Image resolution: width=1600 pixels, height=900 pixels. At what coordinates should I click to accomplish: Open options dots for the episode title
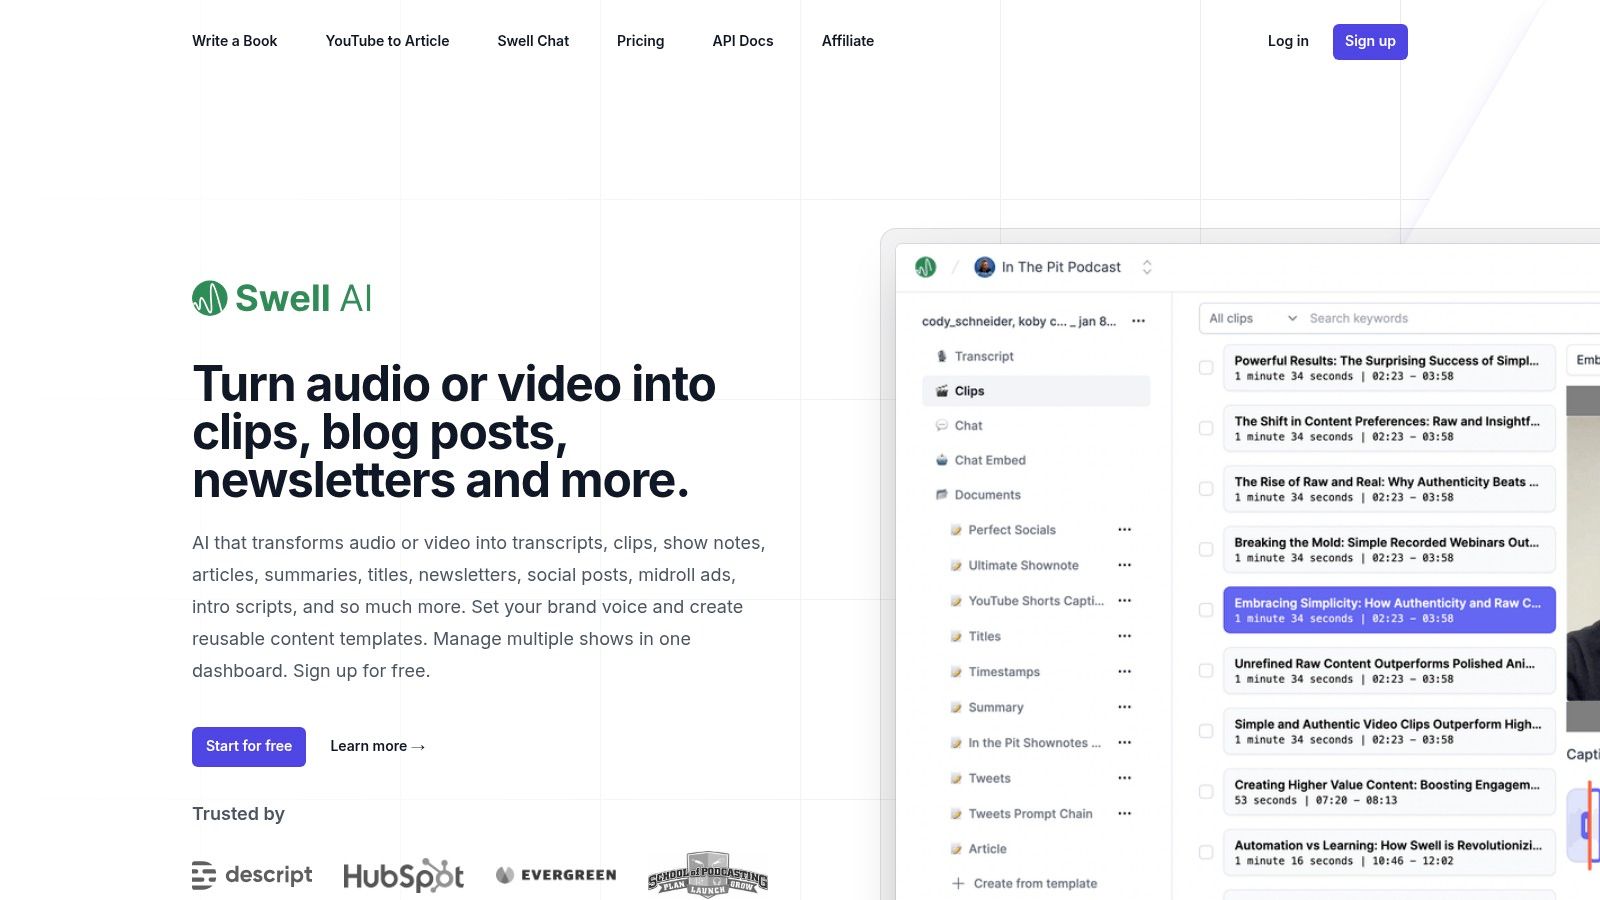pyautogui.click(x=1139, y=321)
